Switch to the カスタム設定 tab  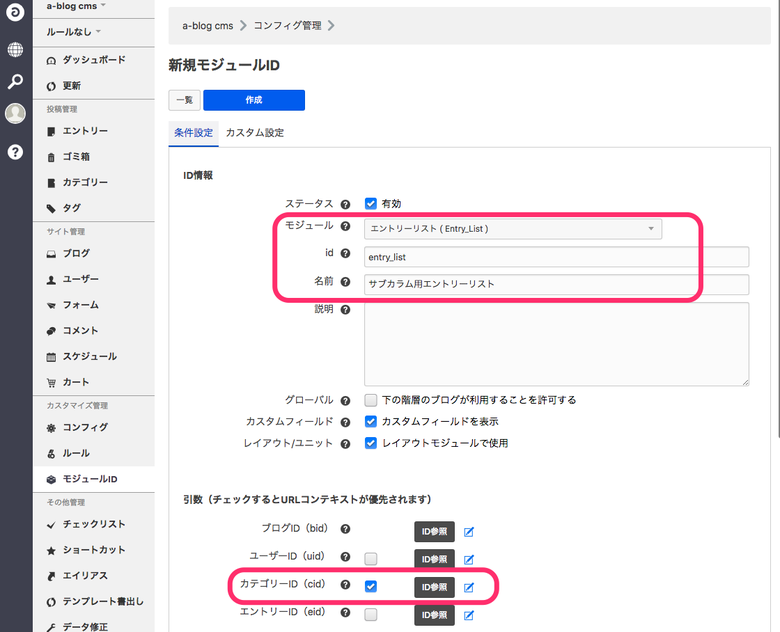[254, 133]
